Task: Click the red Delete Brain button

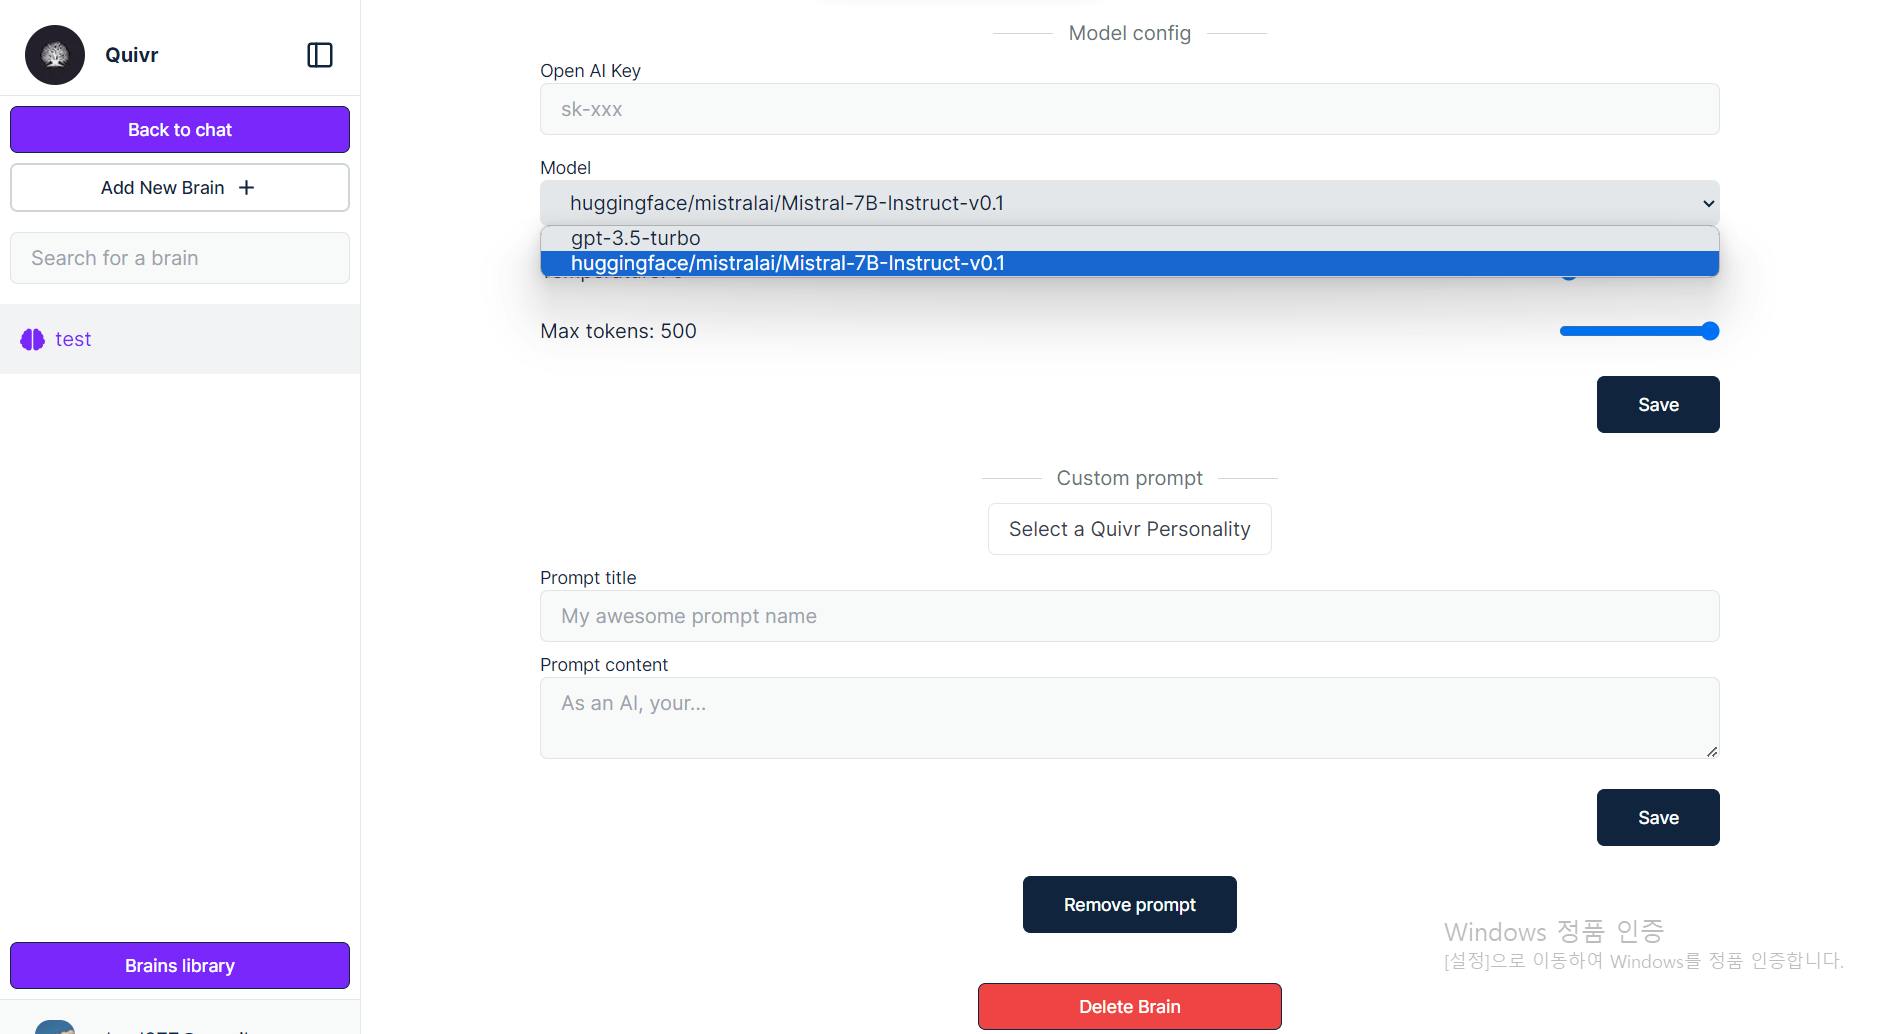Action: click(1130, 1007)
